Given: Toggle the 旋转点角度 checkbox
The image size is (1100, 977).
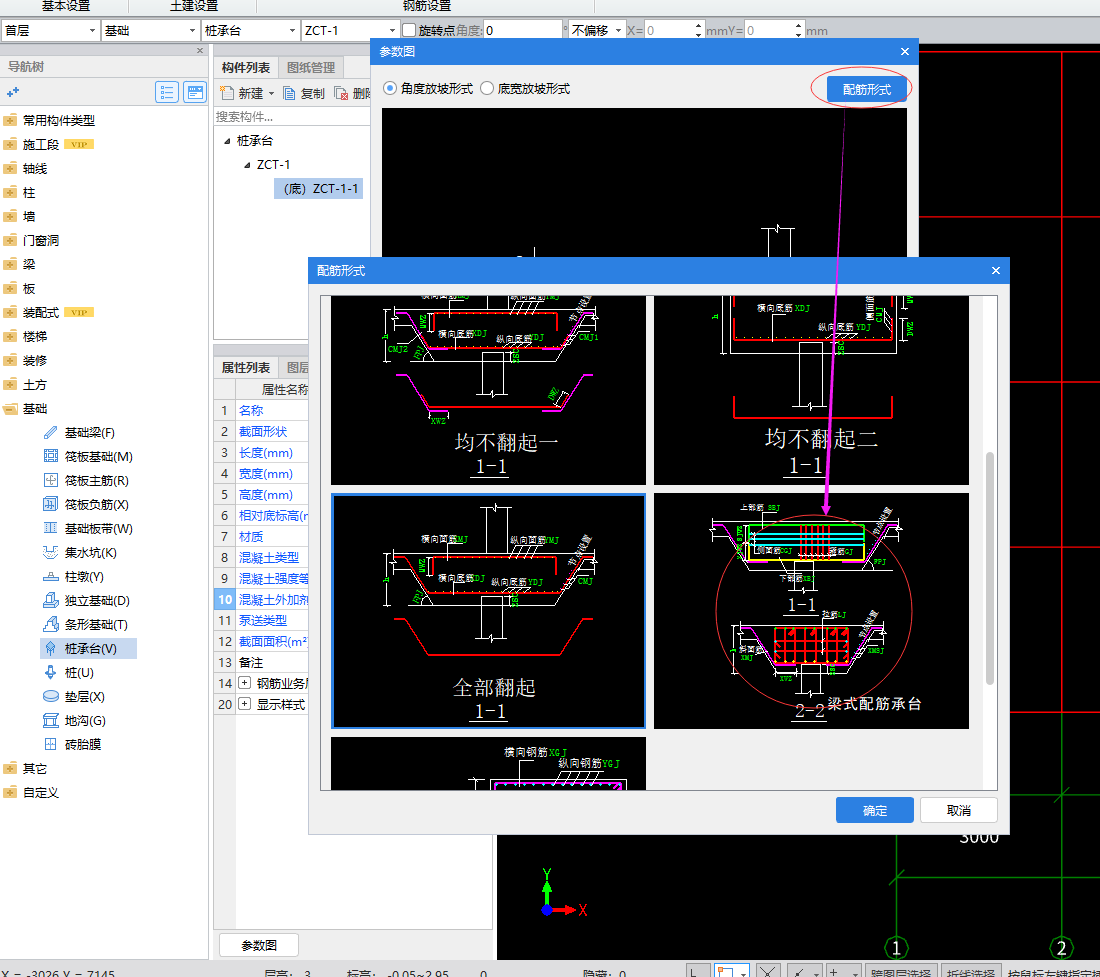Looking at the screenshot, I should tap(409, 31).
